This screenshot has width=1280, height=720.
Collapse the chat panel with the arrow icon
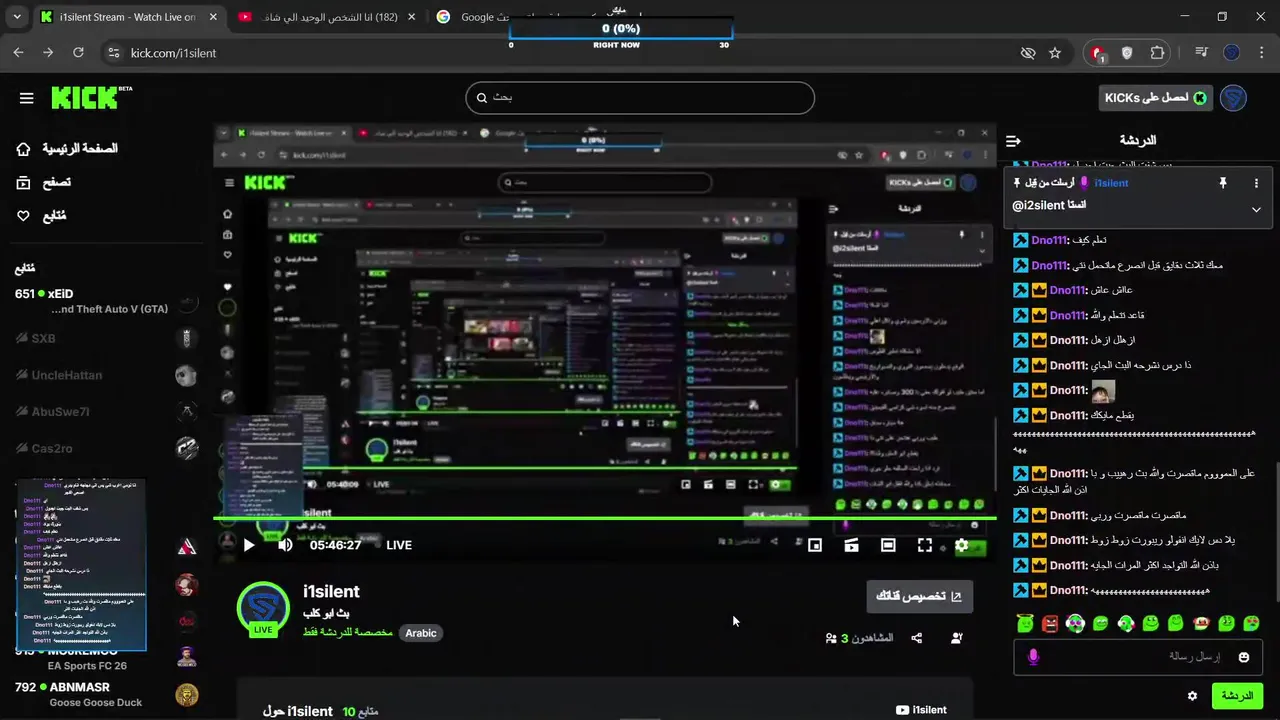click(1013, 141)
